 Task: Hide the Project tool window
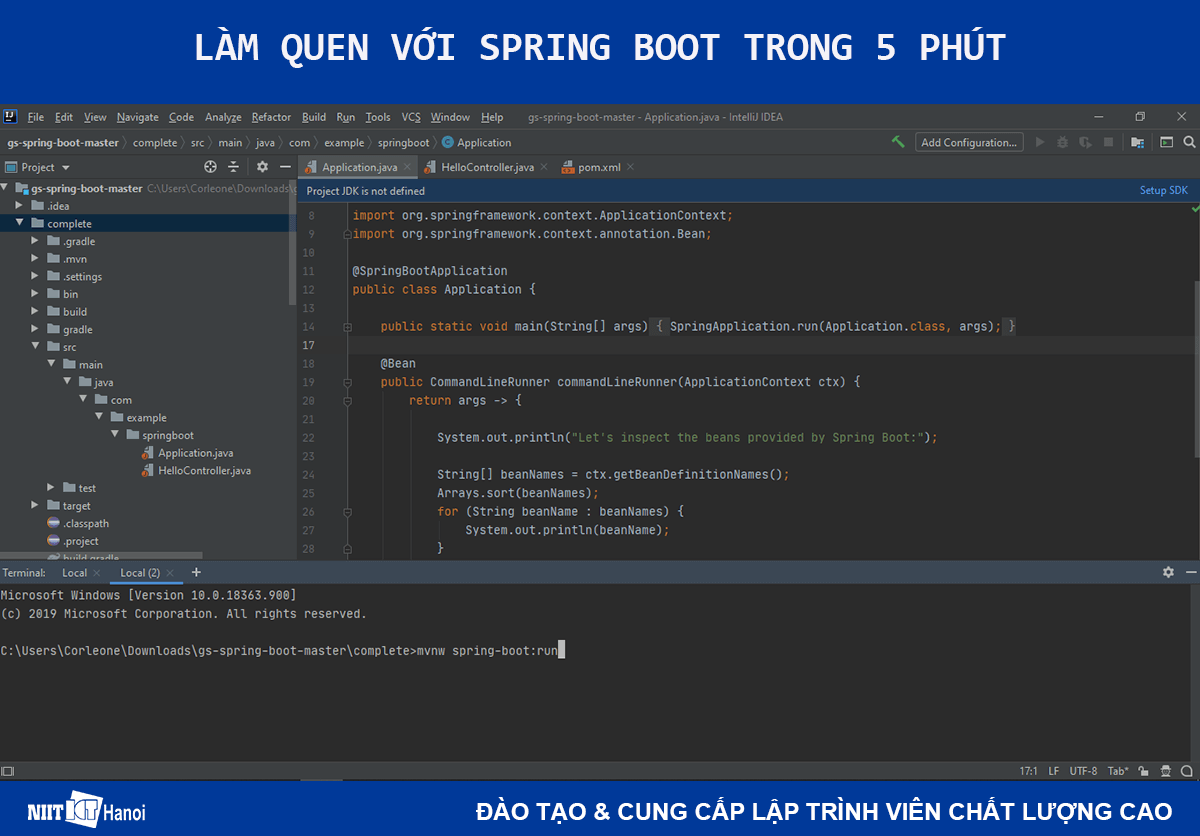point(287,167)
